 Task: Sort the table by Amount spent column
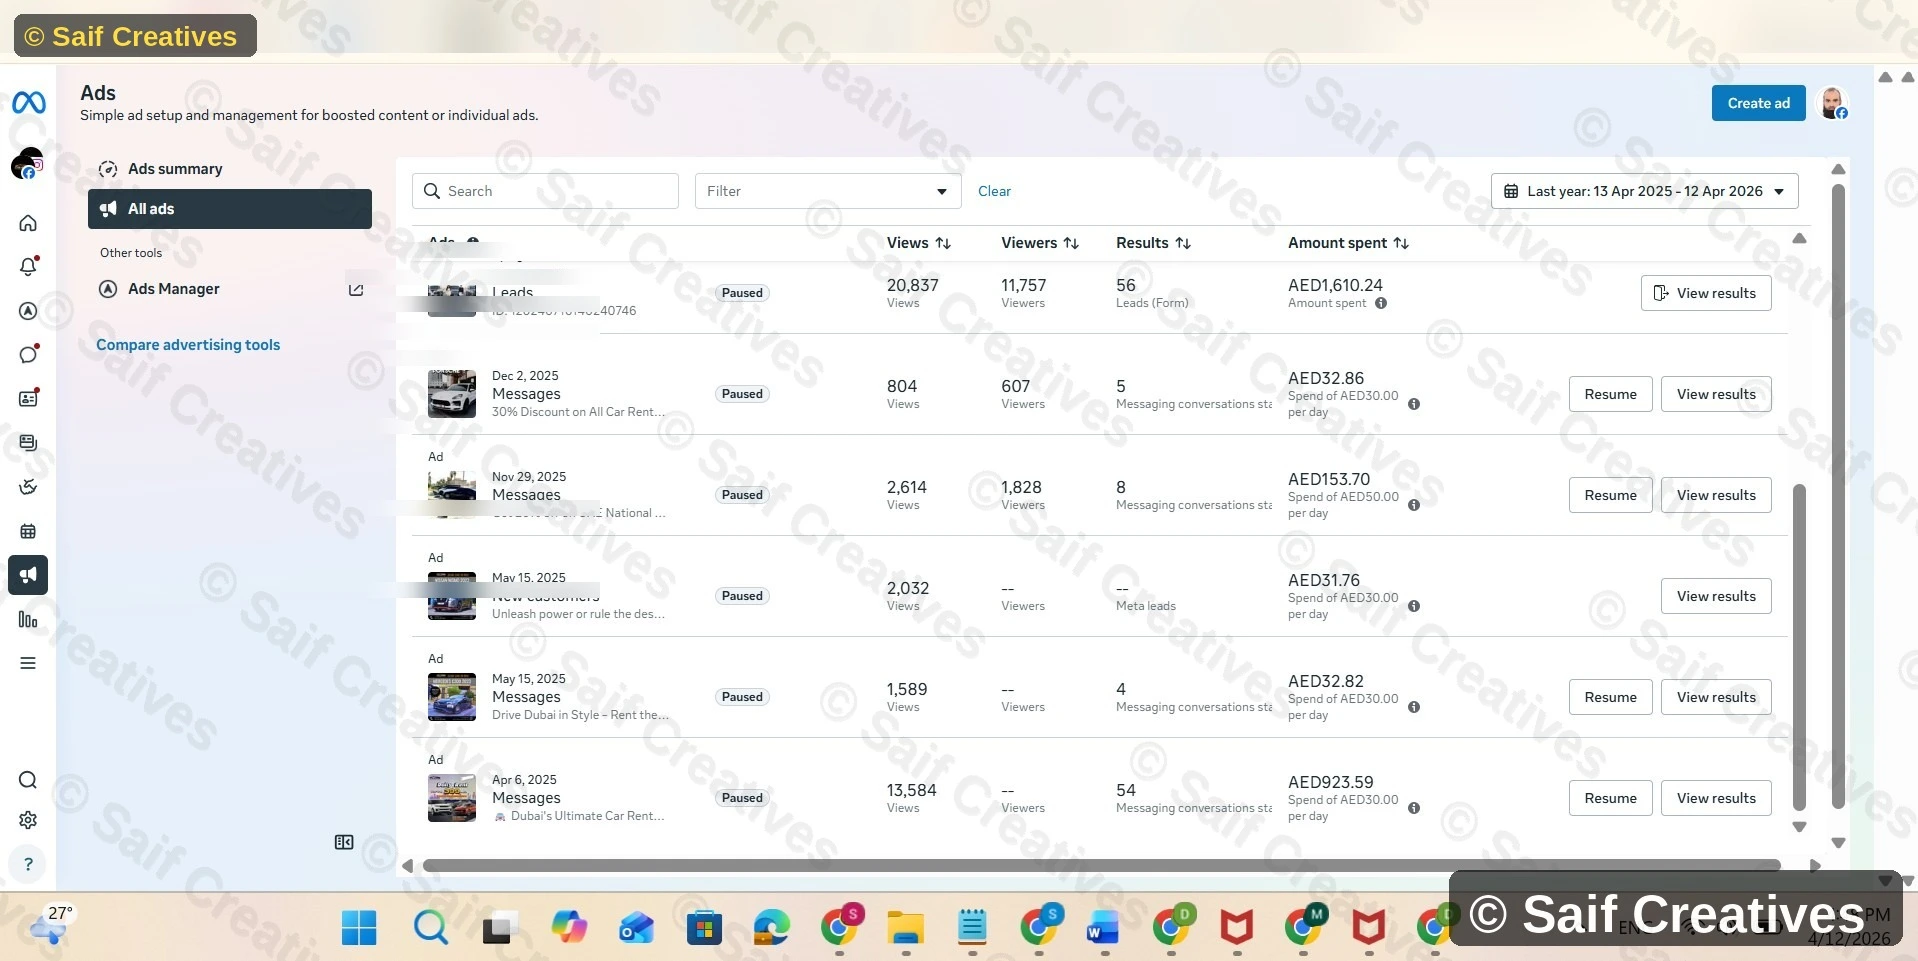coord(1347,243)
